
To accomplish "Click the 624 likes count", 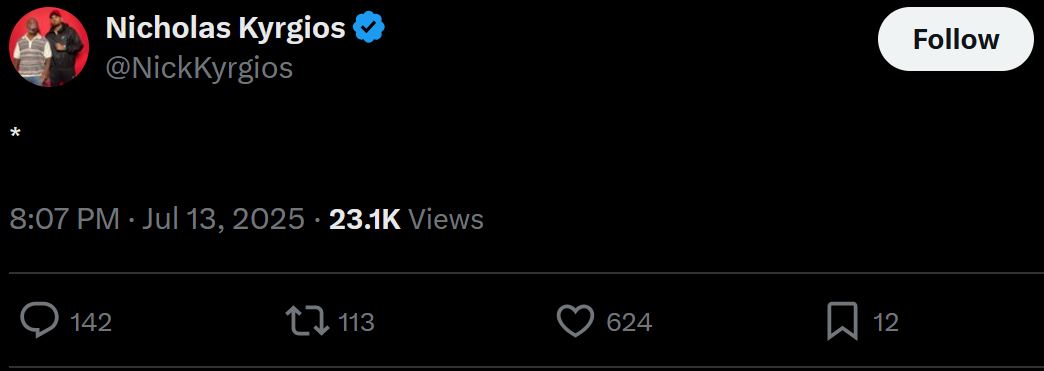I will pos(629,322).
